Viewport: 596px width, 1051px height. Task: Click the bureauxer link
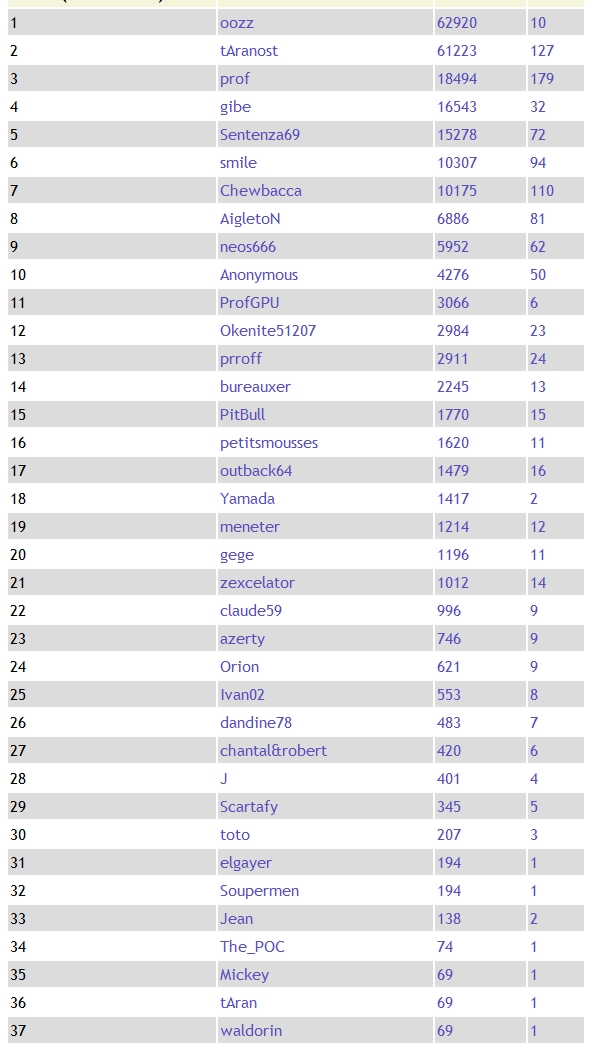pos(255,387)
